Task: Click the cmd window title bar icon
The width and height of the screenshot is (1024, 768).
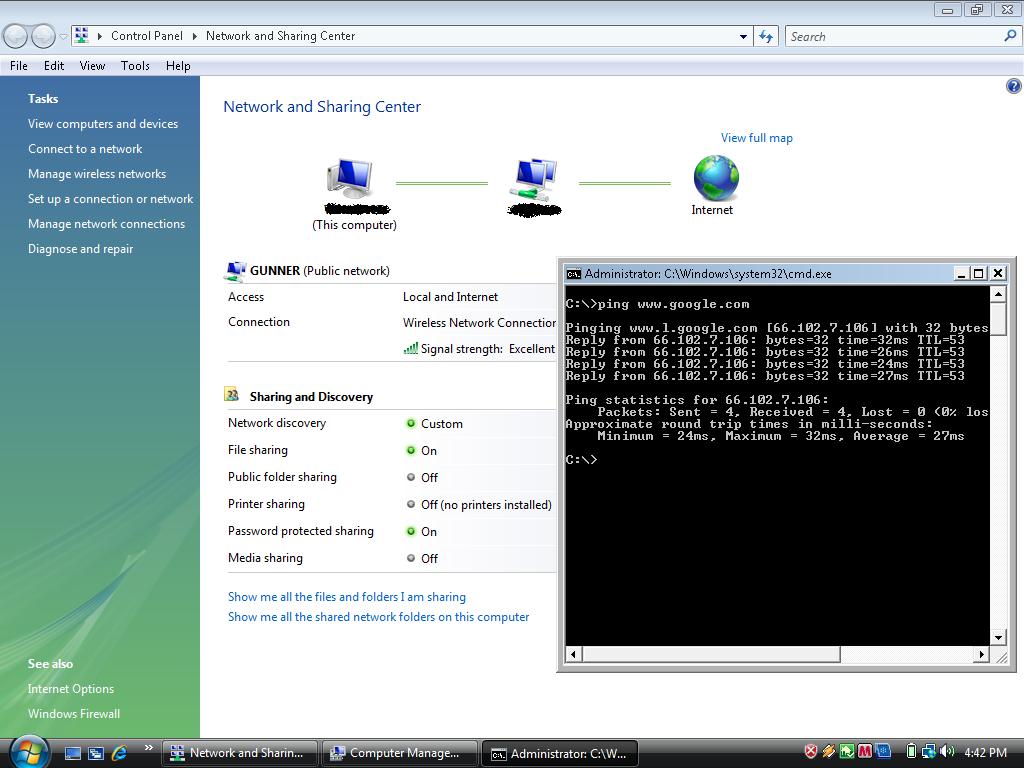Action: [x=573, y=274]
